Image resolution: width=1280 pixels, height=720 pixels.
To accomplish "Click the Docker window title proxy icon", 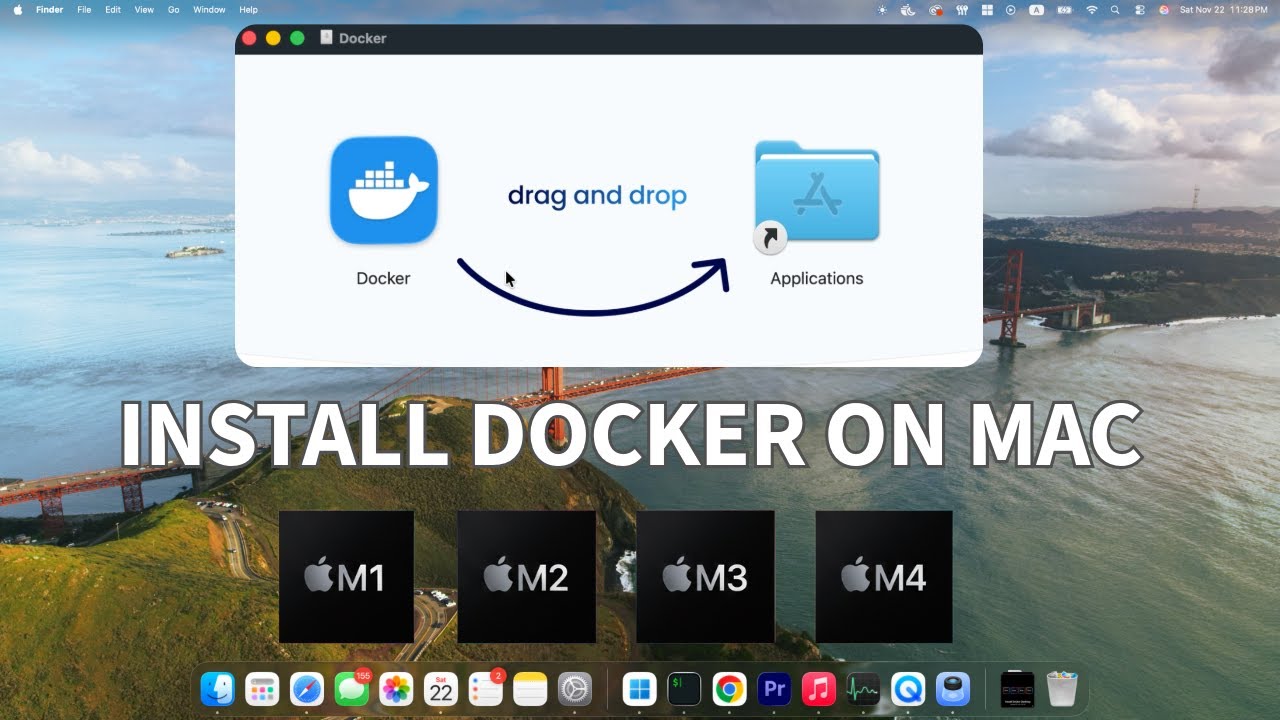I will tap(326, 37).
